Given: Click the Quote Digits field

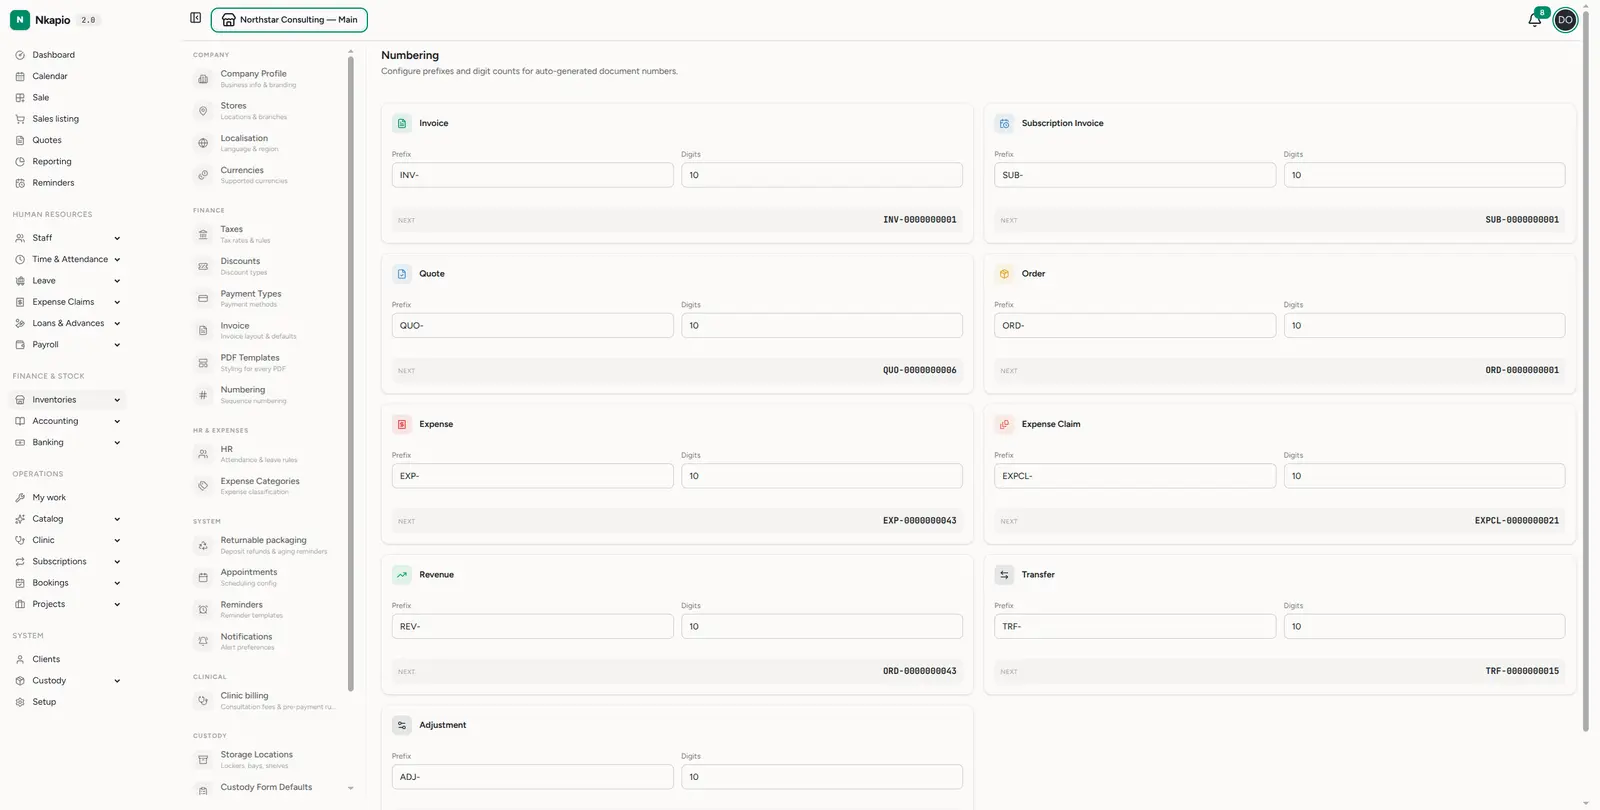Looking at the screenshot, I should tap(822, 326).
